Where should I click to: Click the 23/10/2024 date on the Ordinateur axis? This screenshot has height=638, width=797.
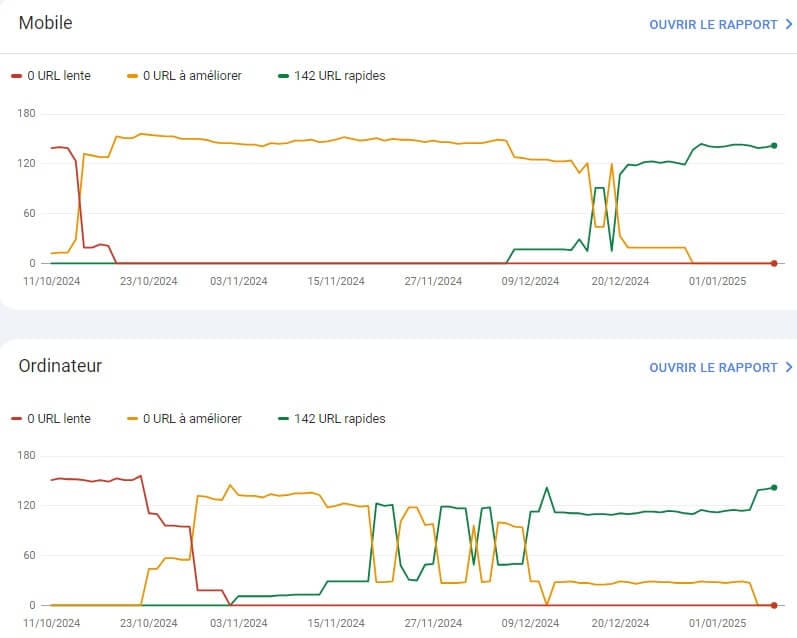click(x=148, y=623)
